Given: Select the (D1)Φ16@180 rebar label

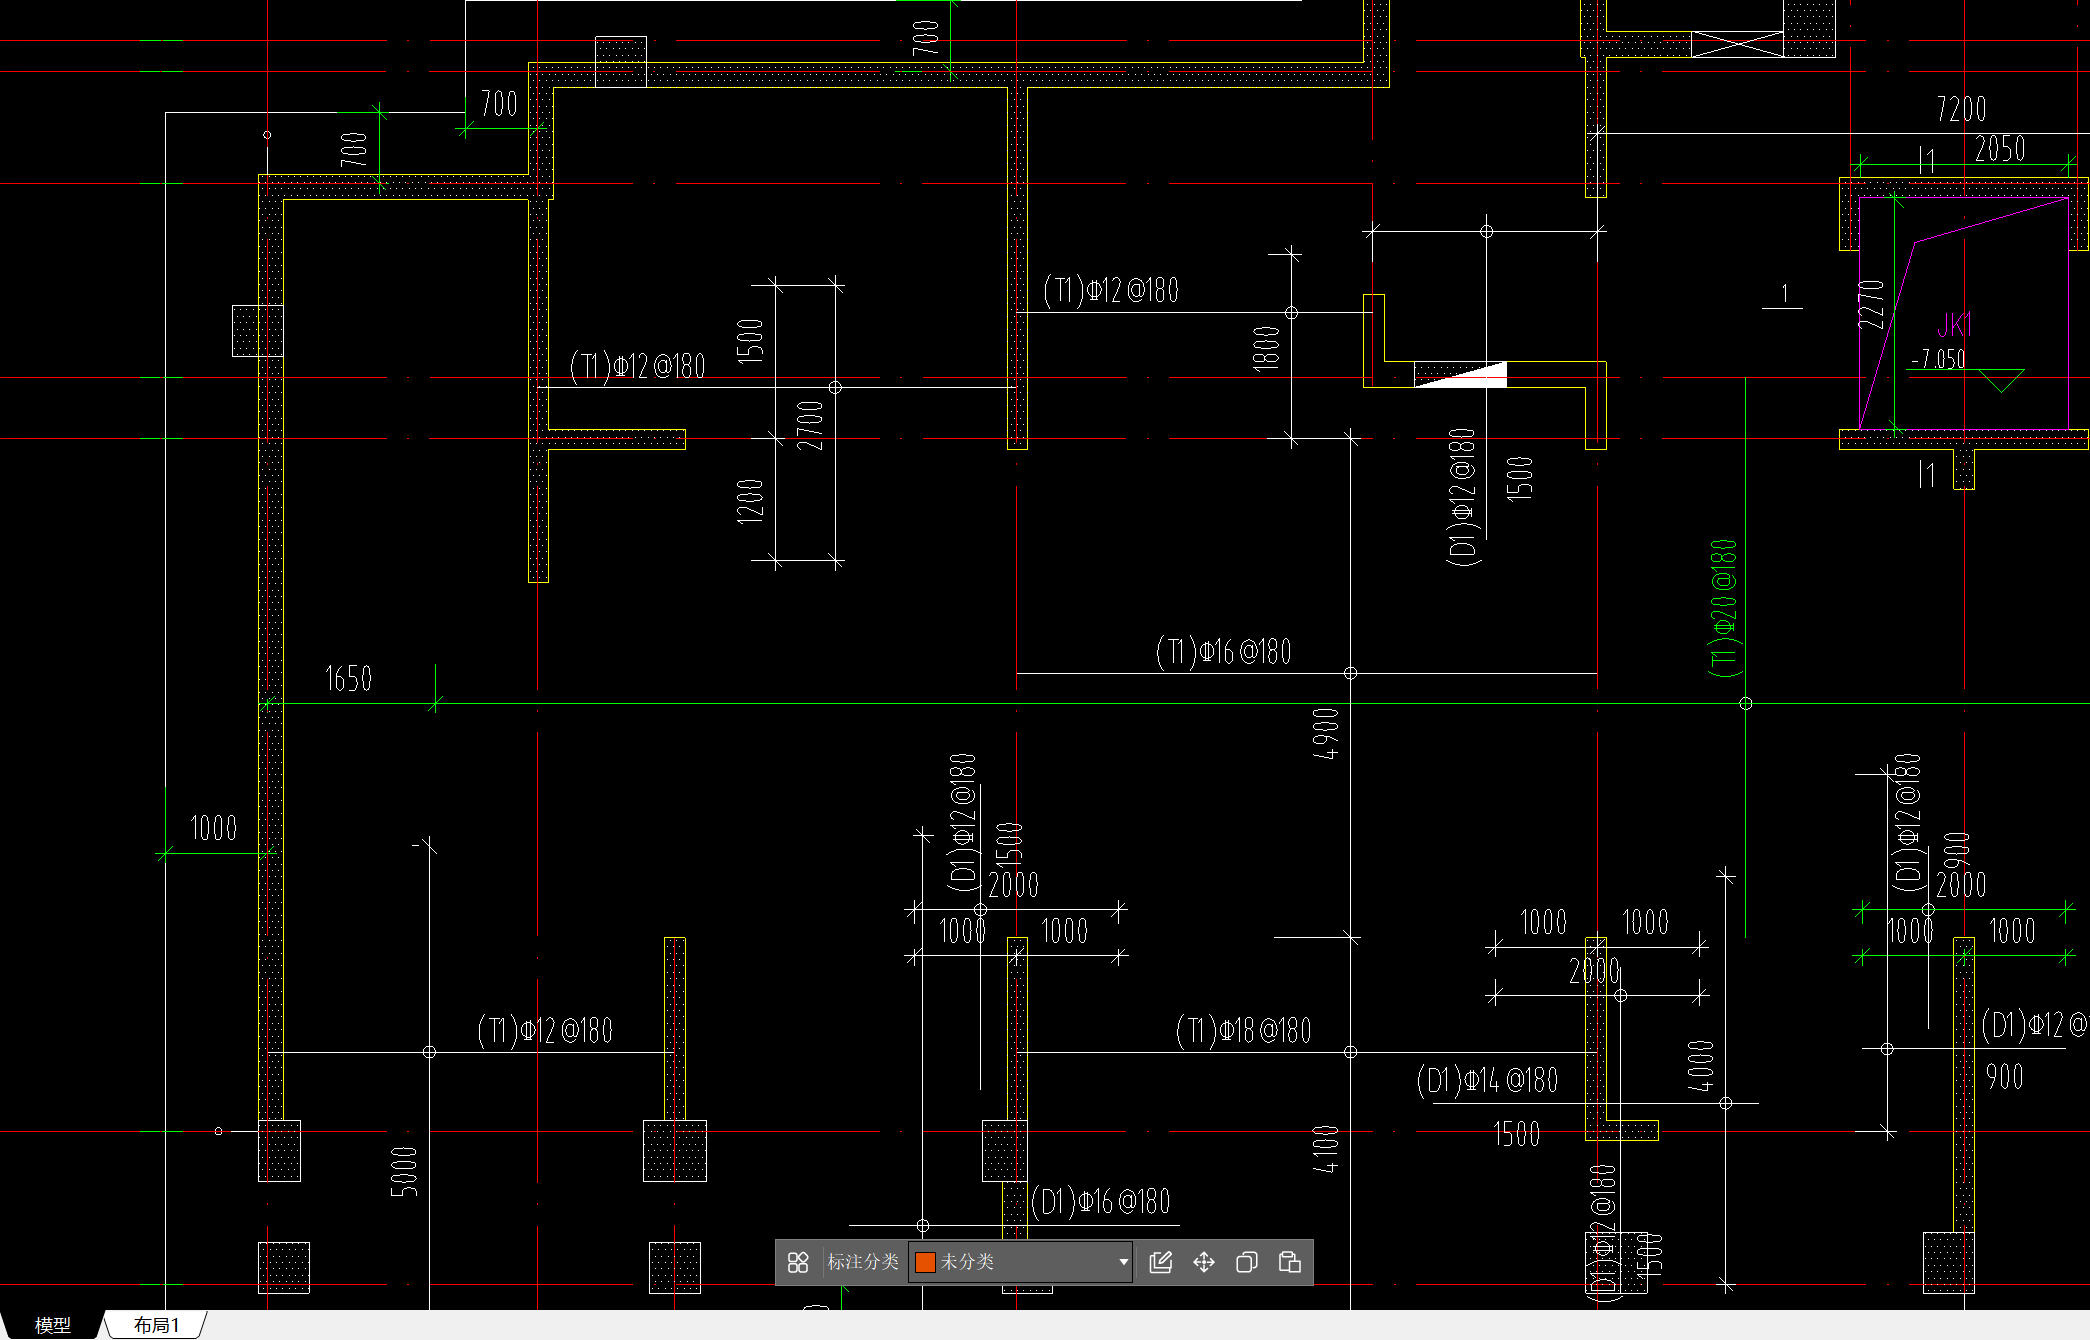Looking at the screenshot, I should (1100, 1201).
